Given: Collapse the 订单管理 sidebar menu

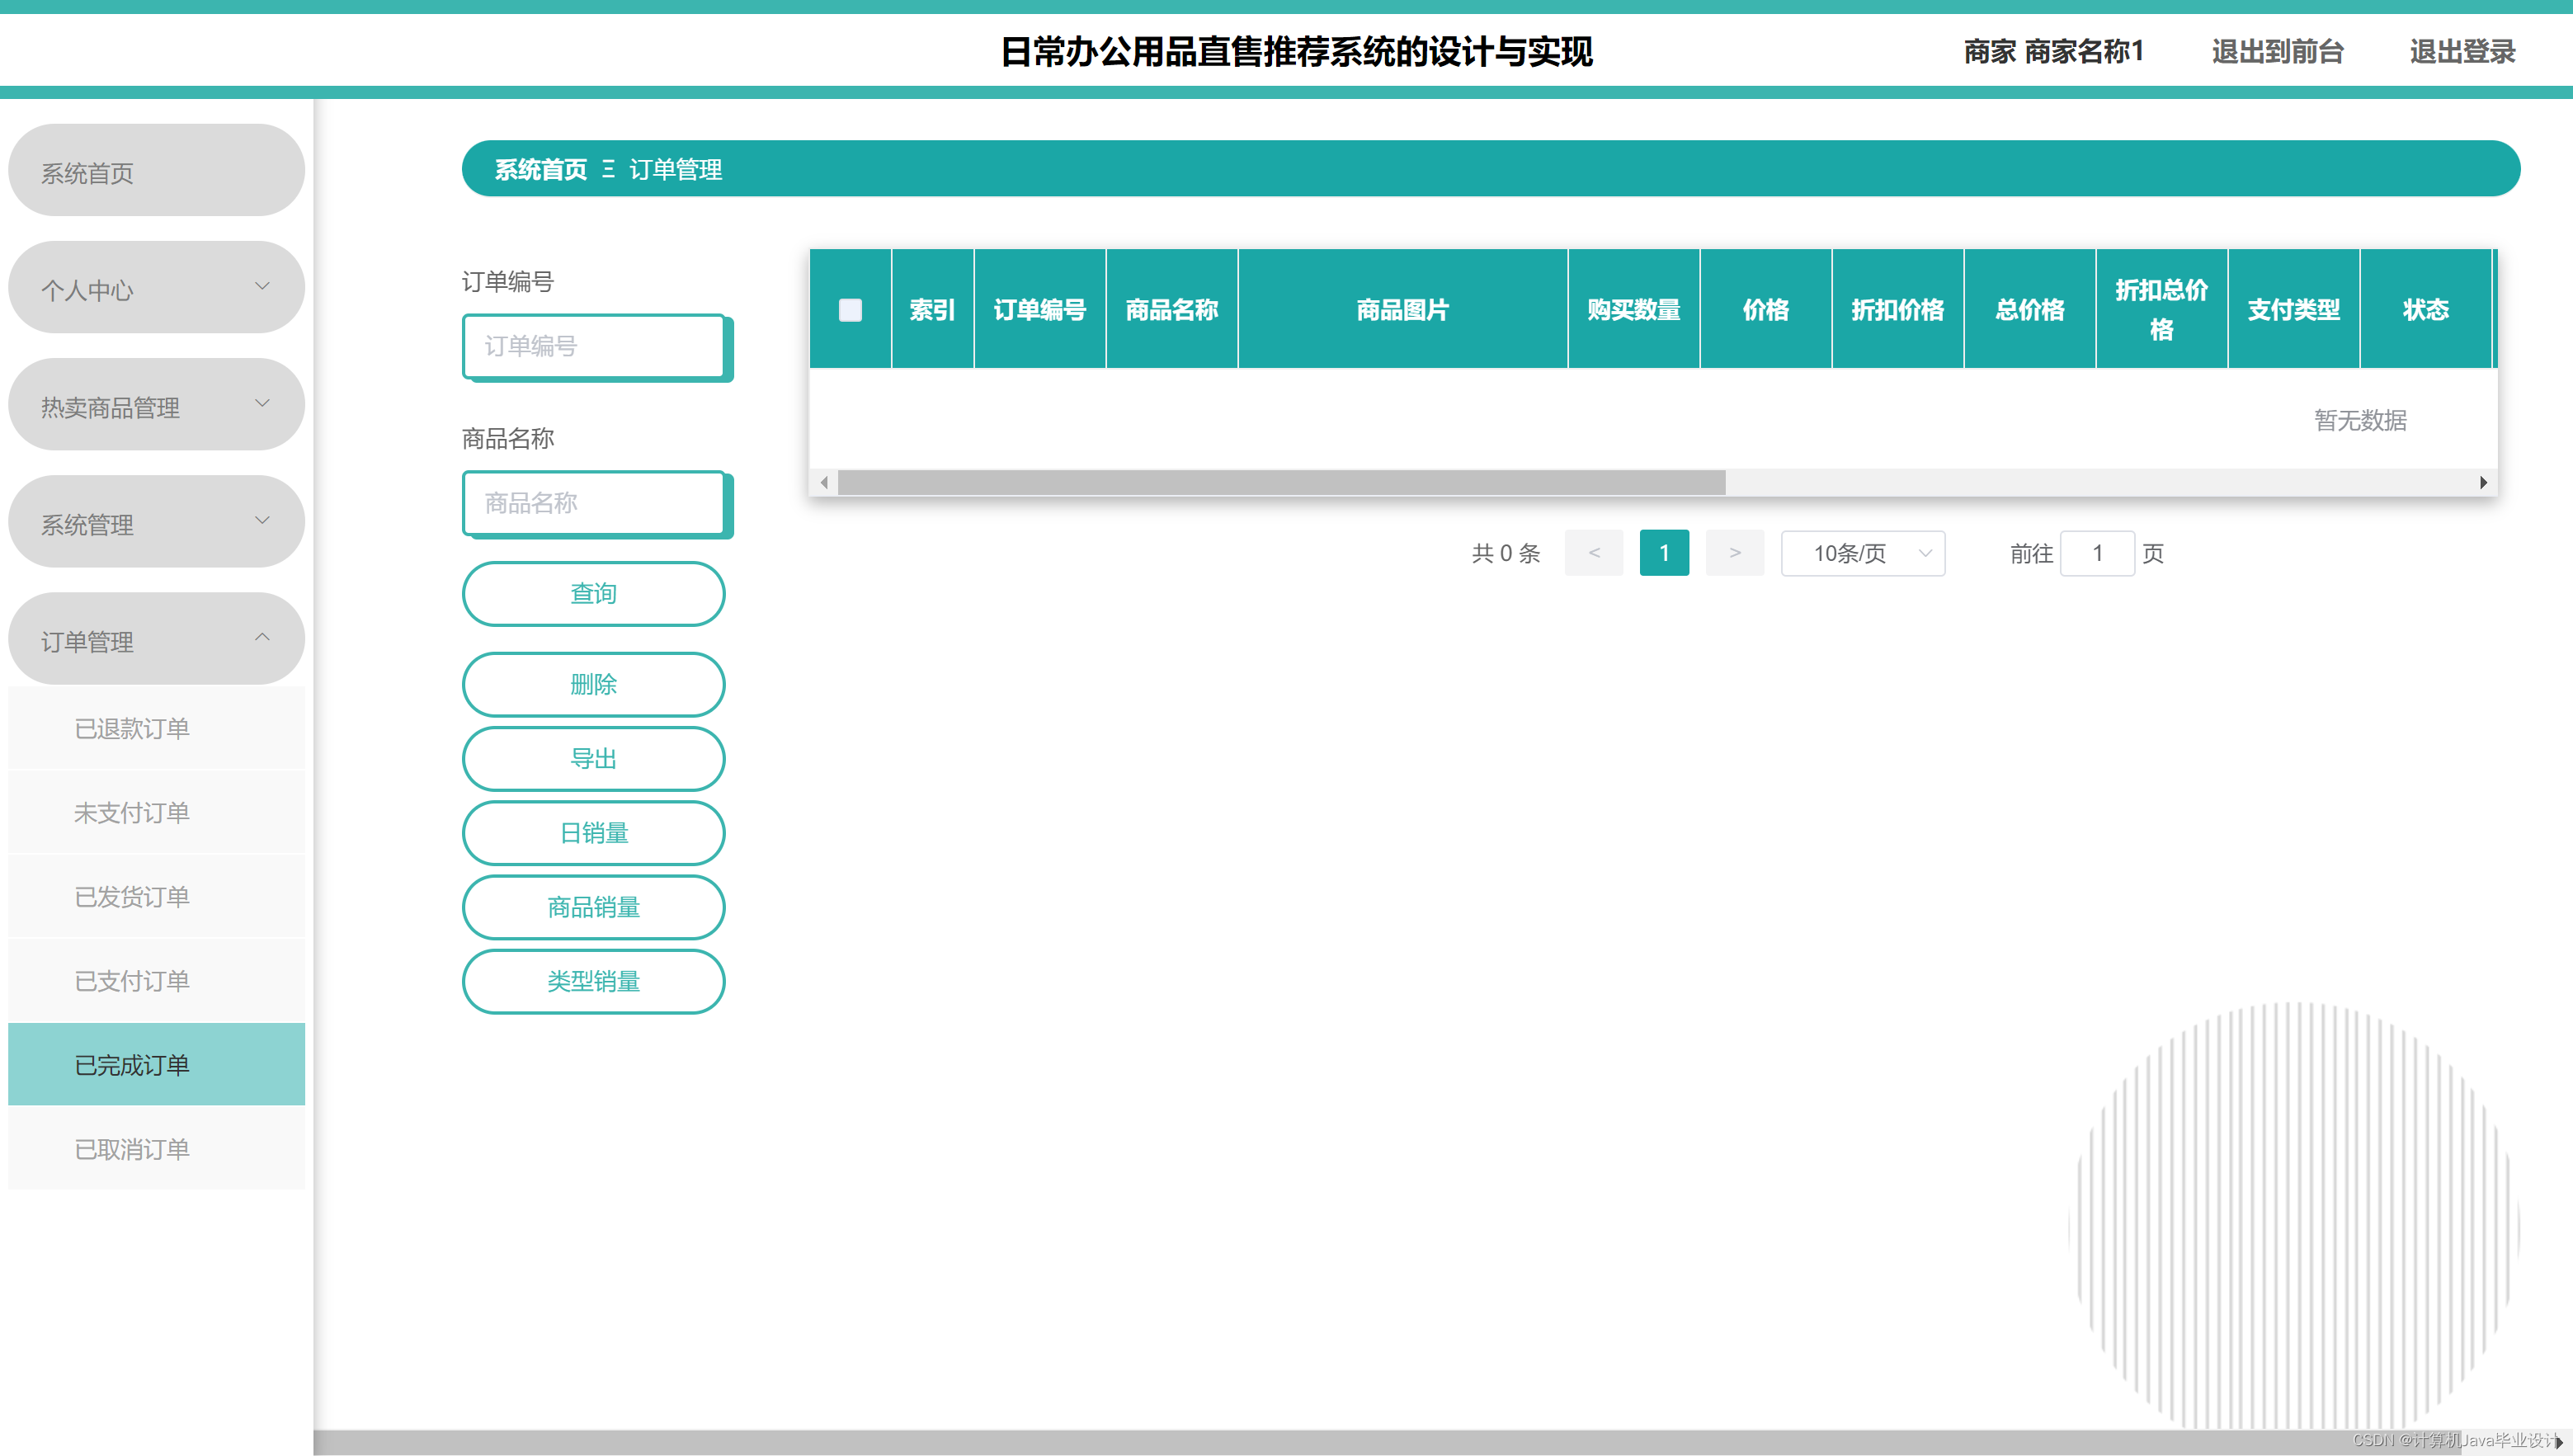Looking at the screenshot, I should click(156, 639).
